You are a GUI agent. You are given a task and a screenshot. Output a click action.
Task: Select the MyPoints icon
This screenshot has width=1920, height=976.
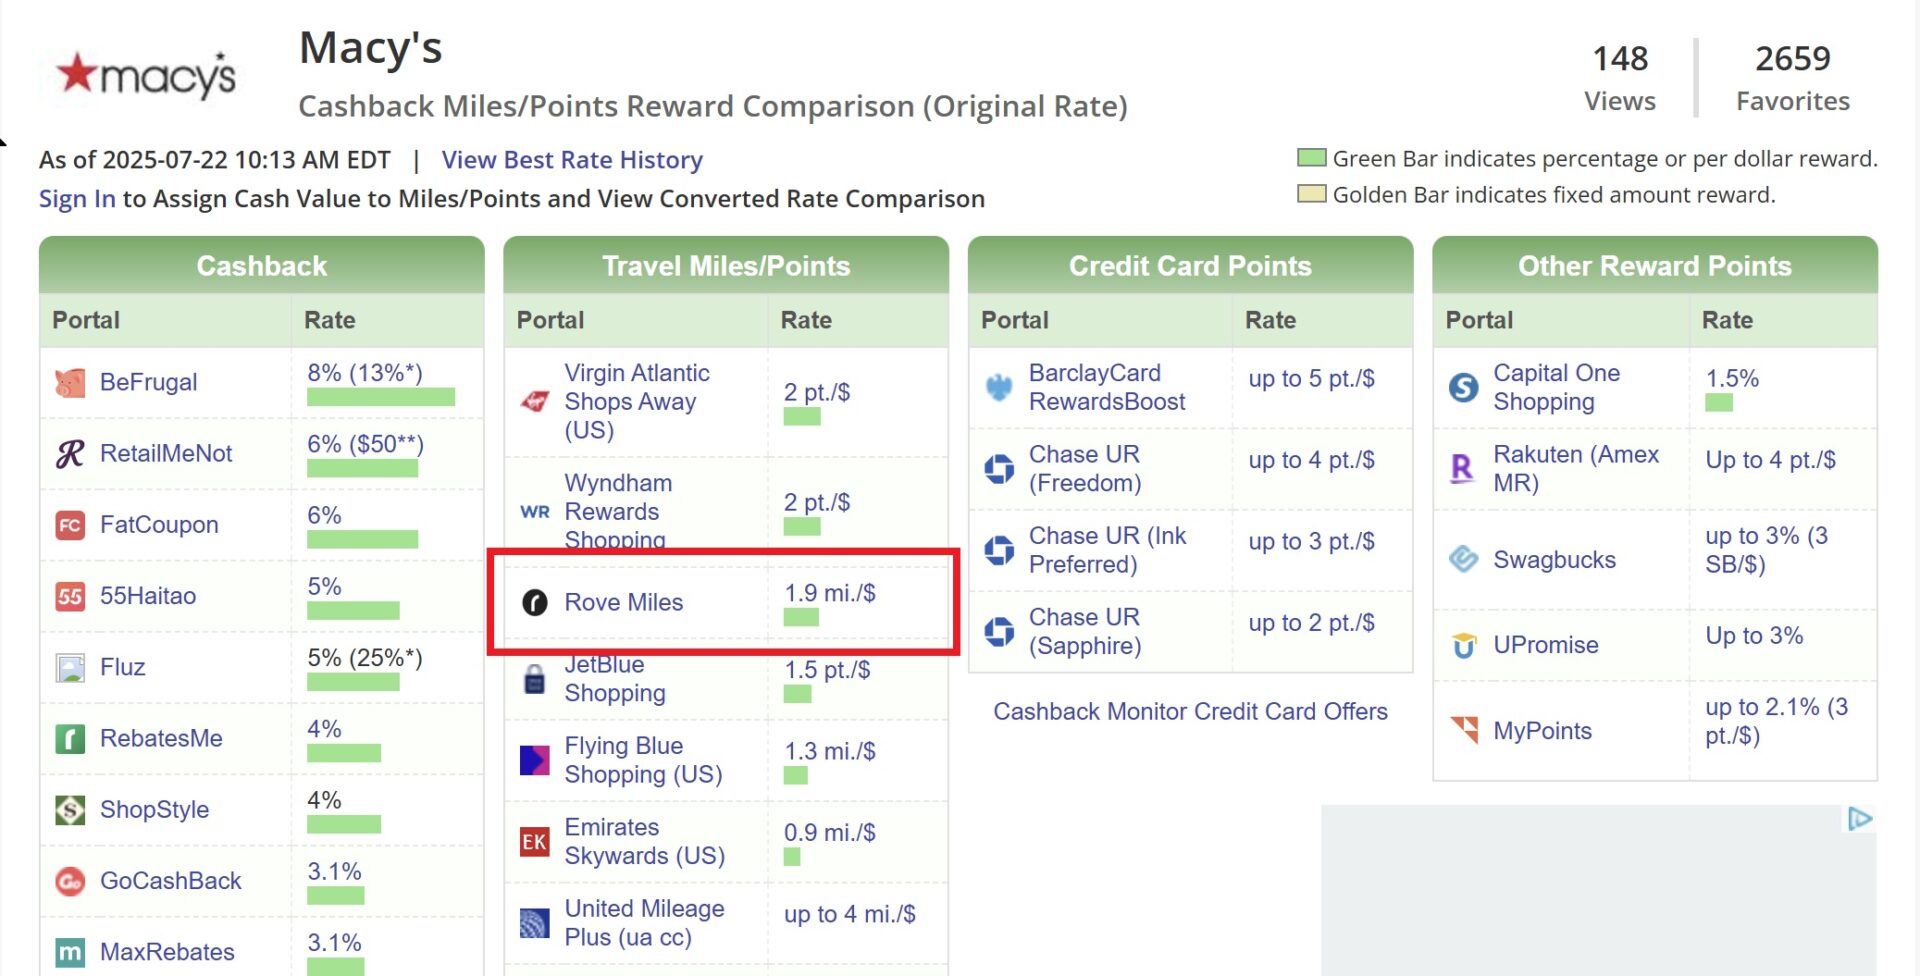(1463, 731)
